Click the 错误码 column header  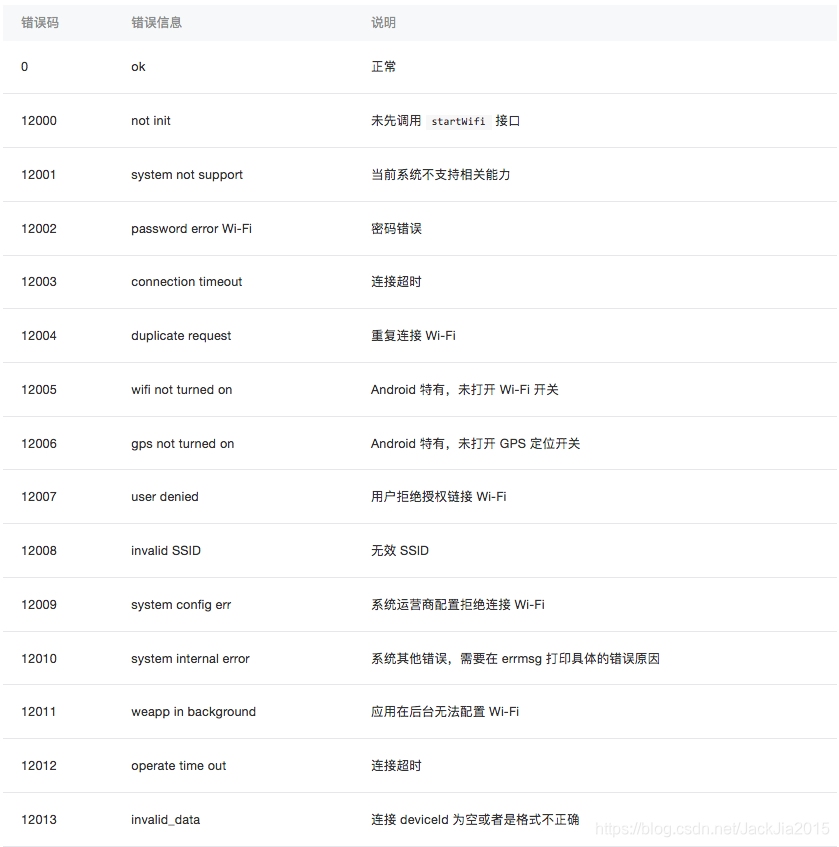click(x=40, y=23)
